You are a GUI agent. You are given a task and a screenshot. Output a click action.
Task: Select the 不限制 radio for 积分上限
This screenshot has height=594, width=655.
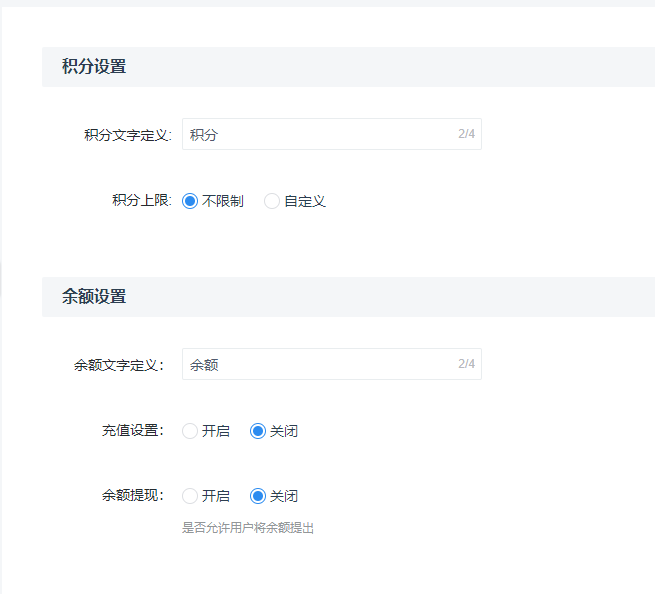click(190, 201)
